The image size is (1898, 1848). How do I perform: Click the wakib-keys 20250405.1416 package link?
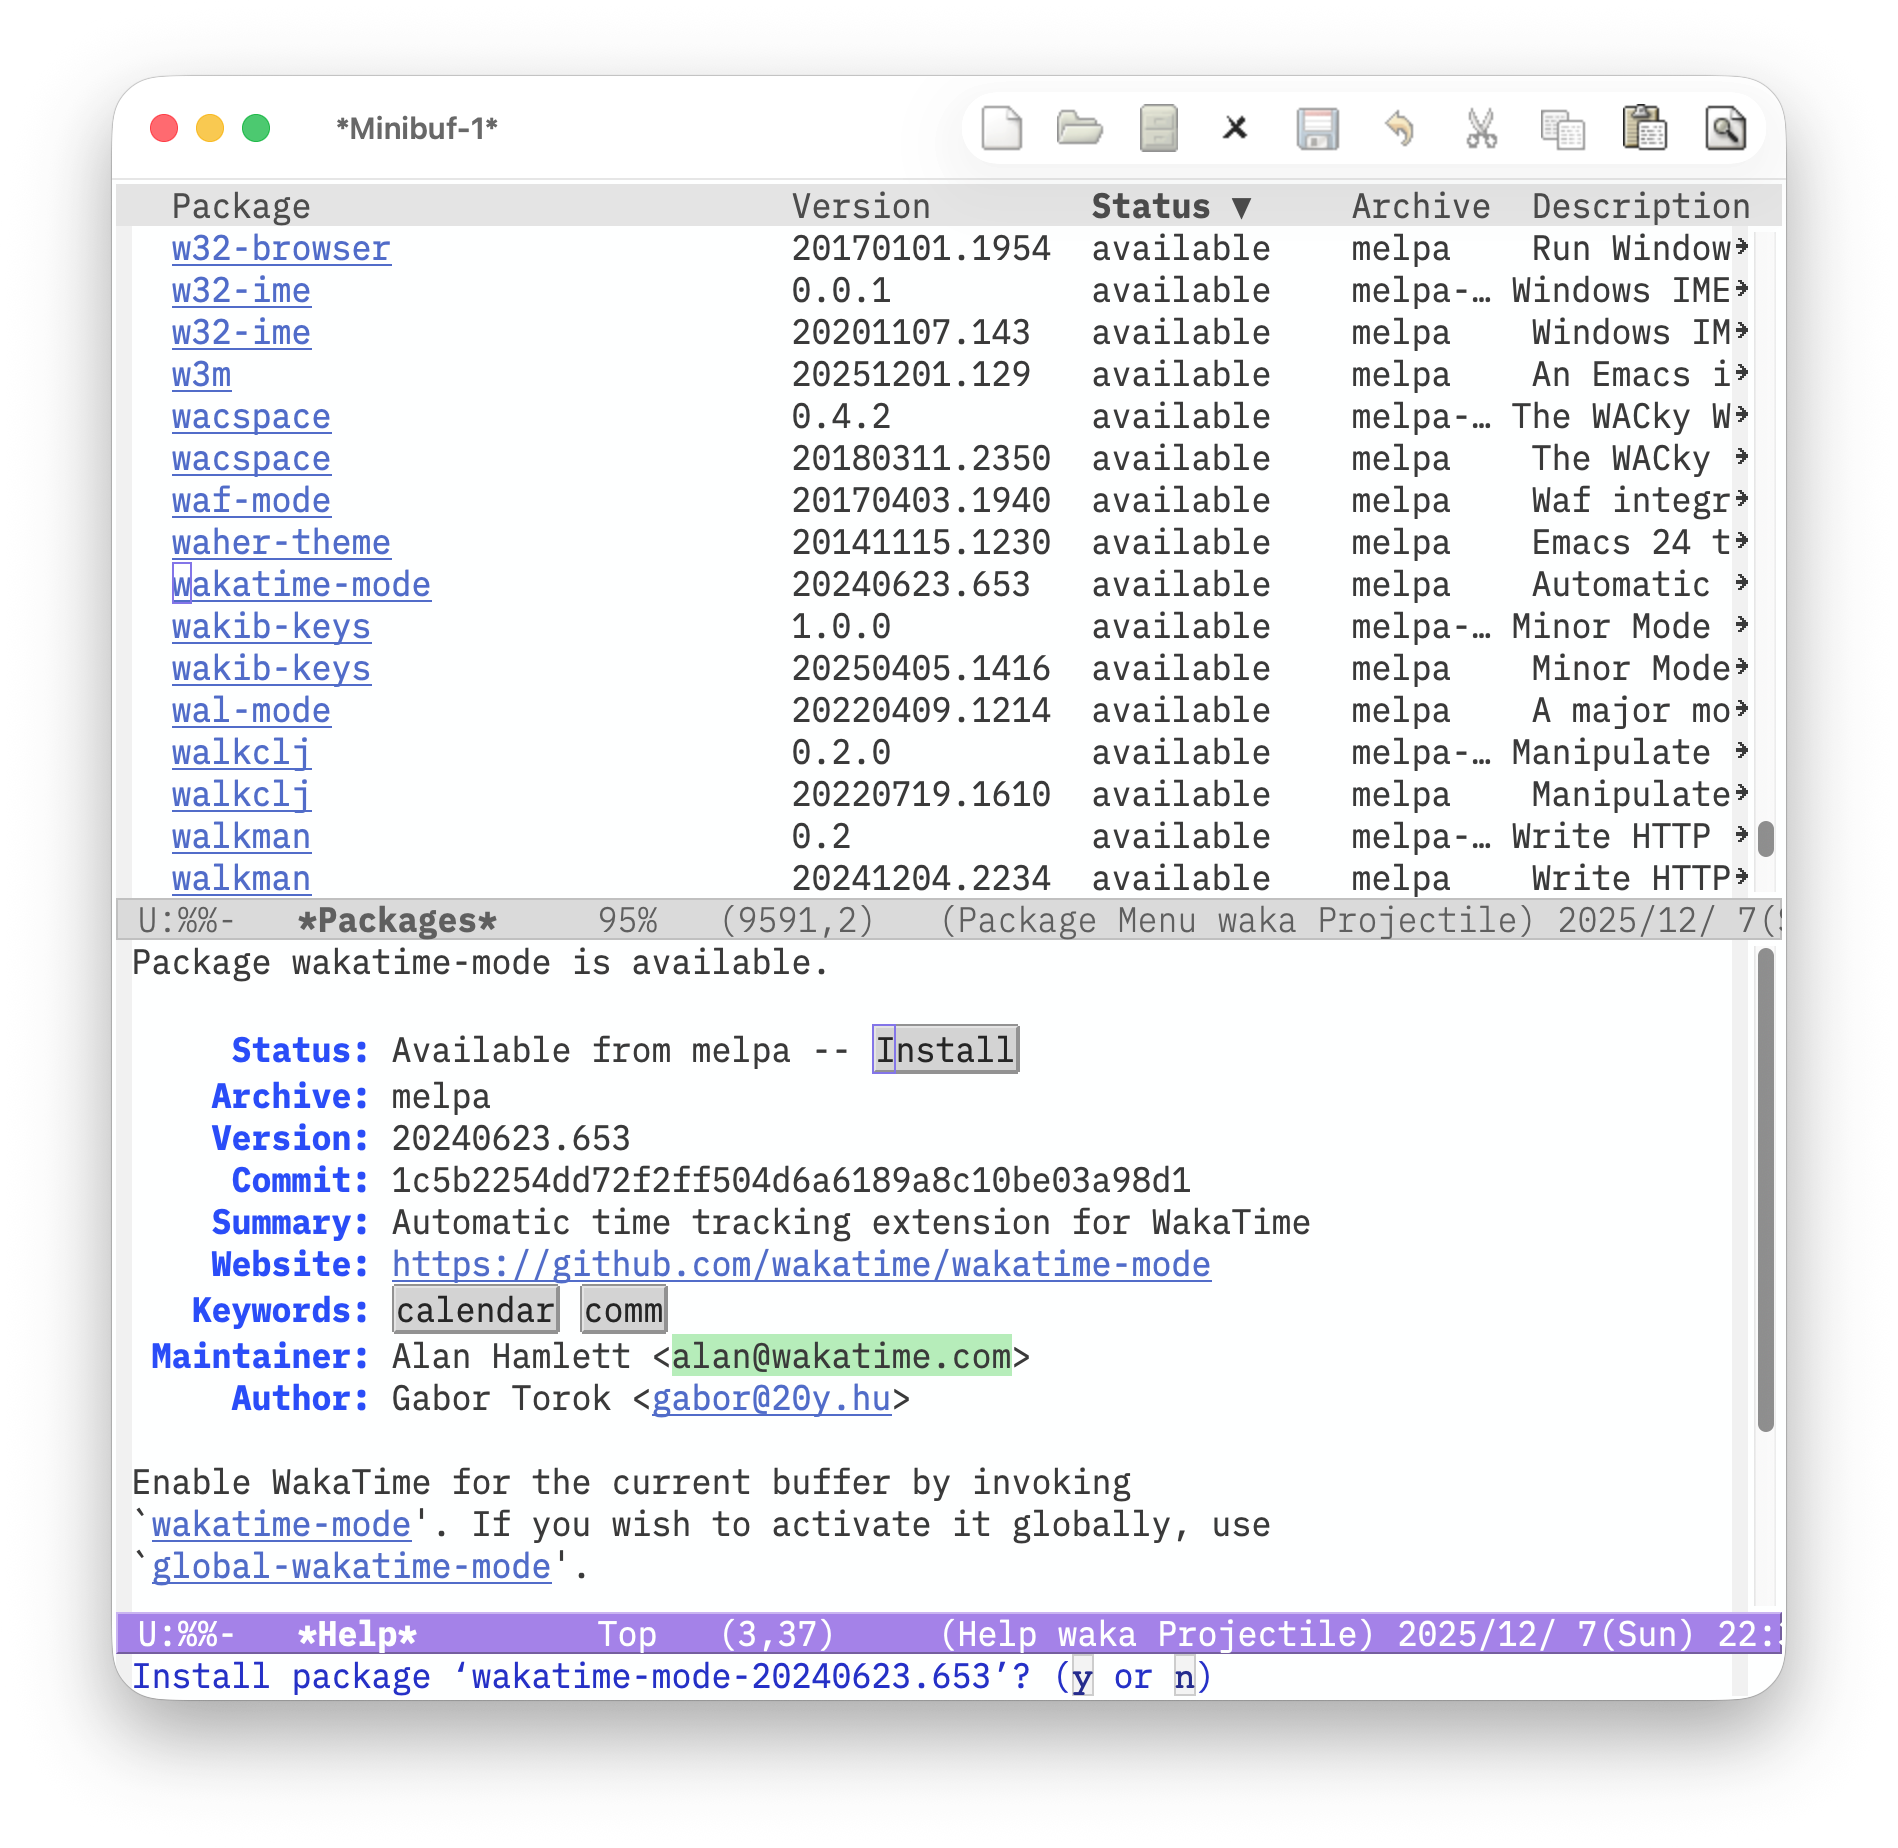click(271, 668)
